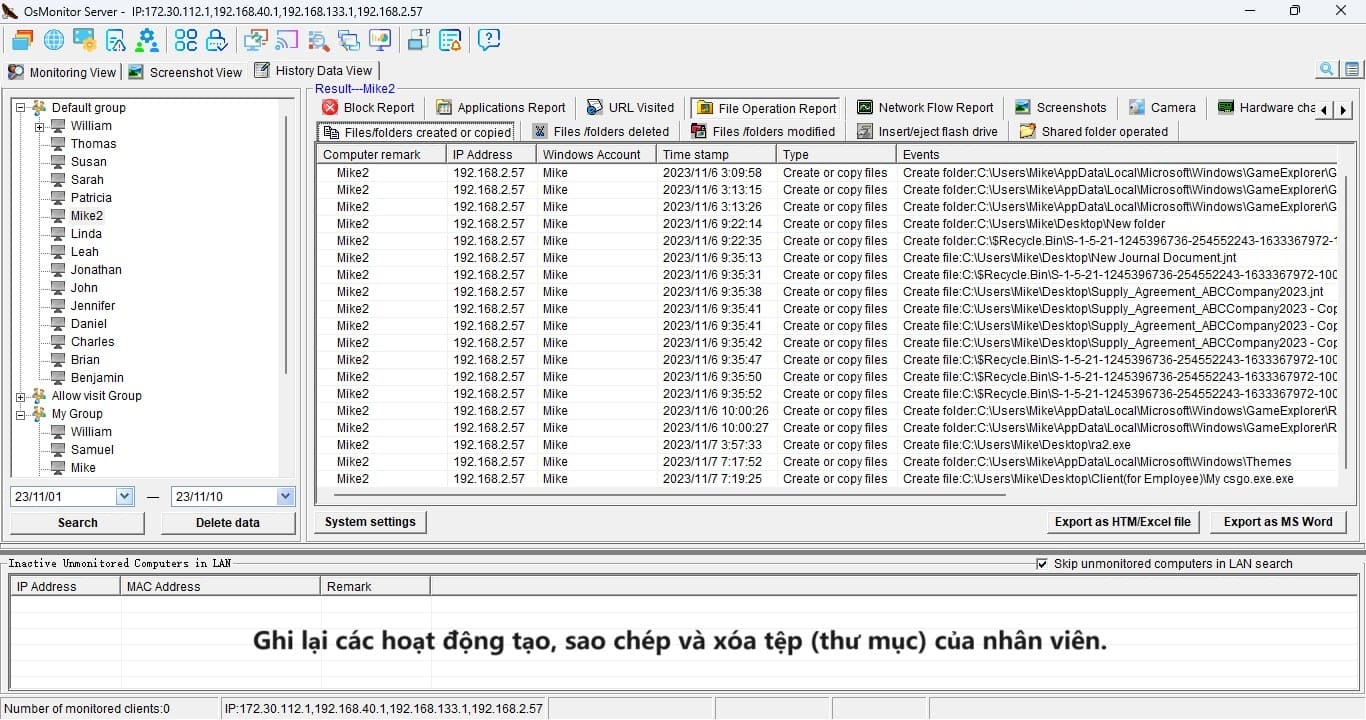The width and height of the screenshot is (1366, 720).
Task: Switch to Screenshot View tab
Action: click(x=185, y=72)
